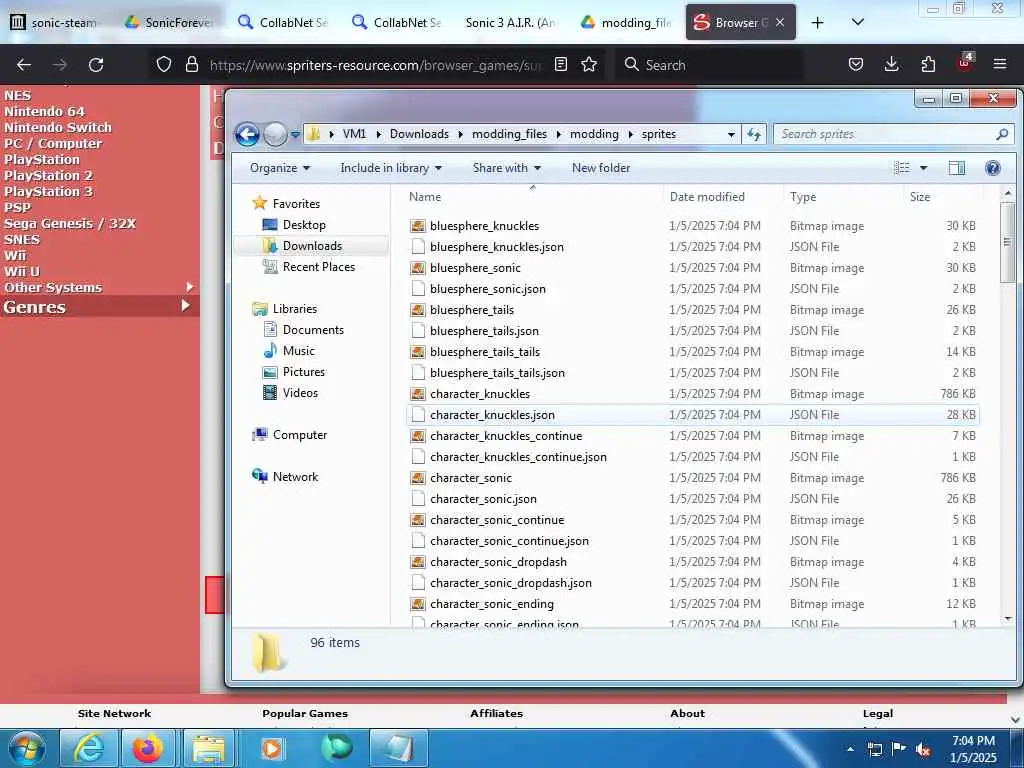The height and width of the screenshot is (768, 1024).
Task: Toggle the preview pane icon
Action: coord(956,168)
